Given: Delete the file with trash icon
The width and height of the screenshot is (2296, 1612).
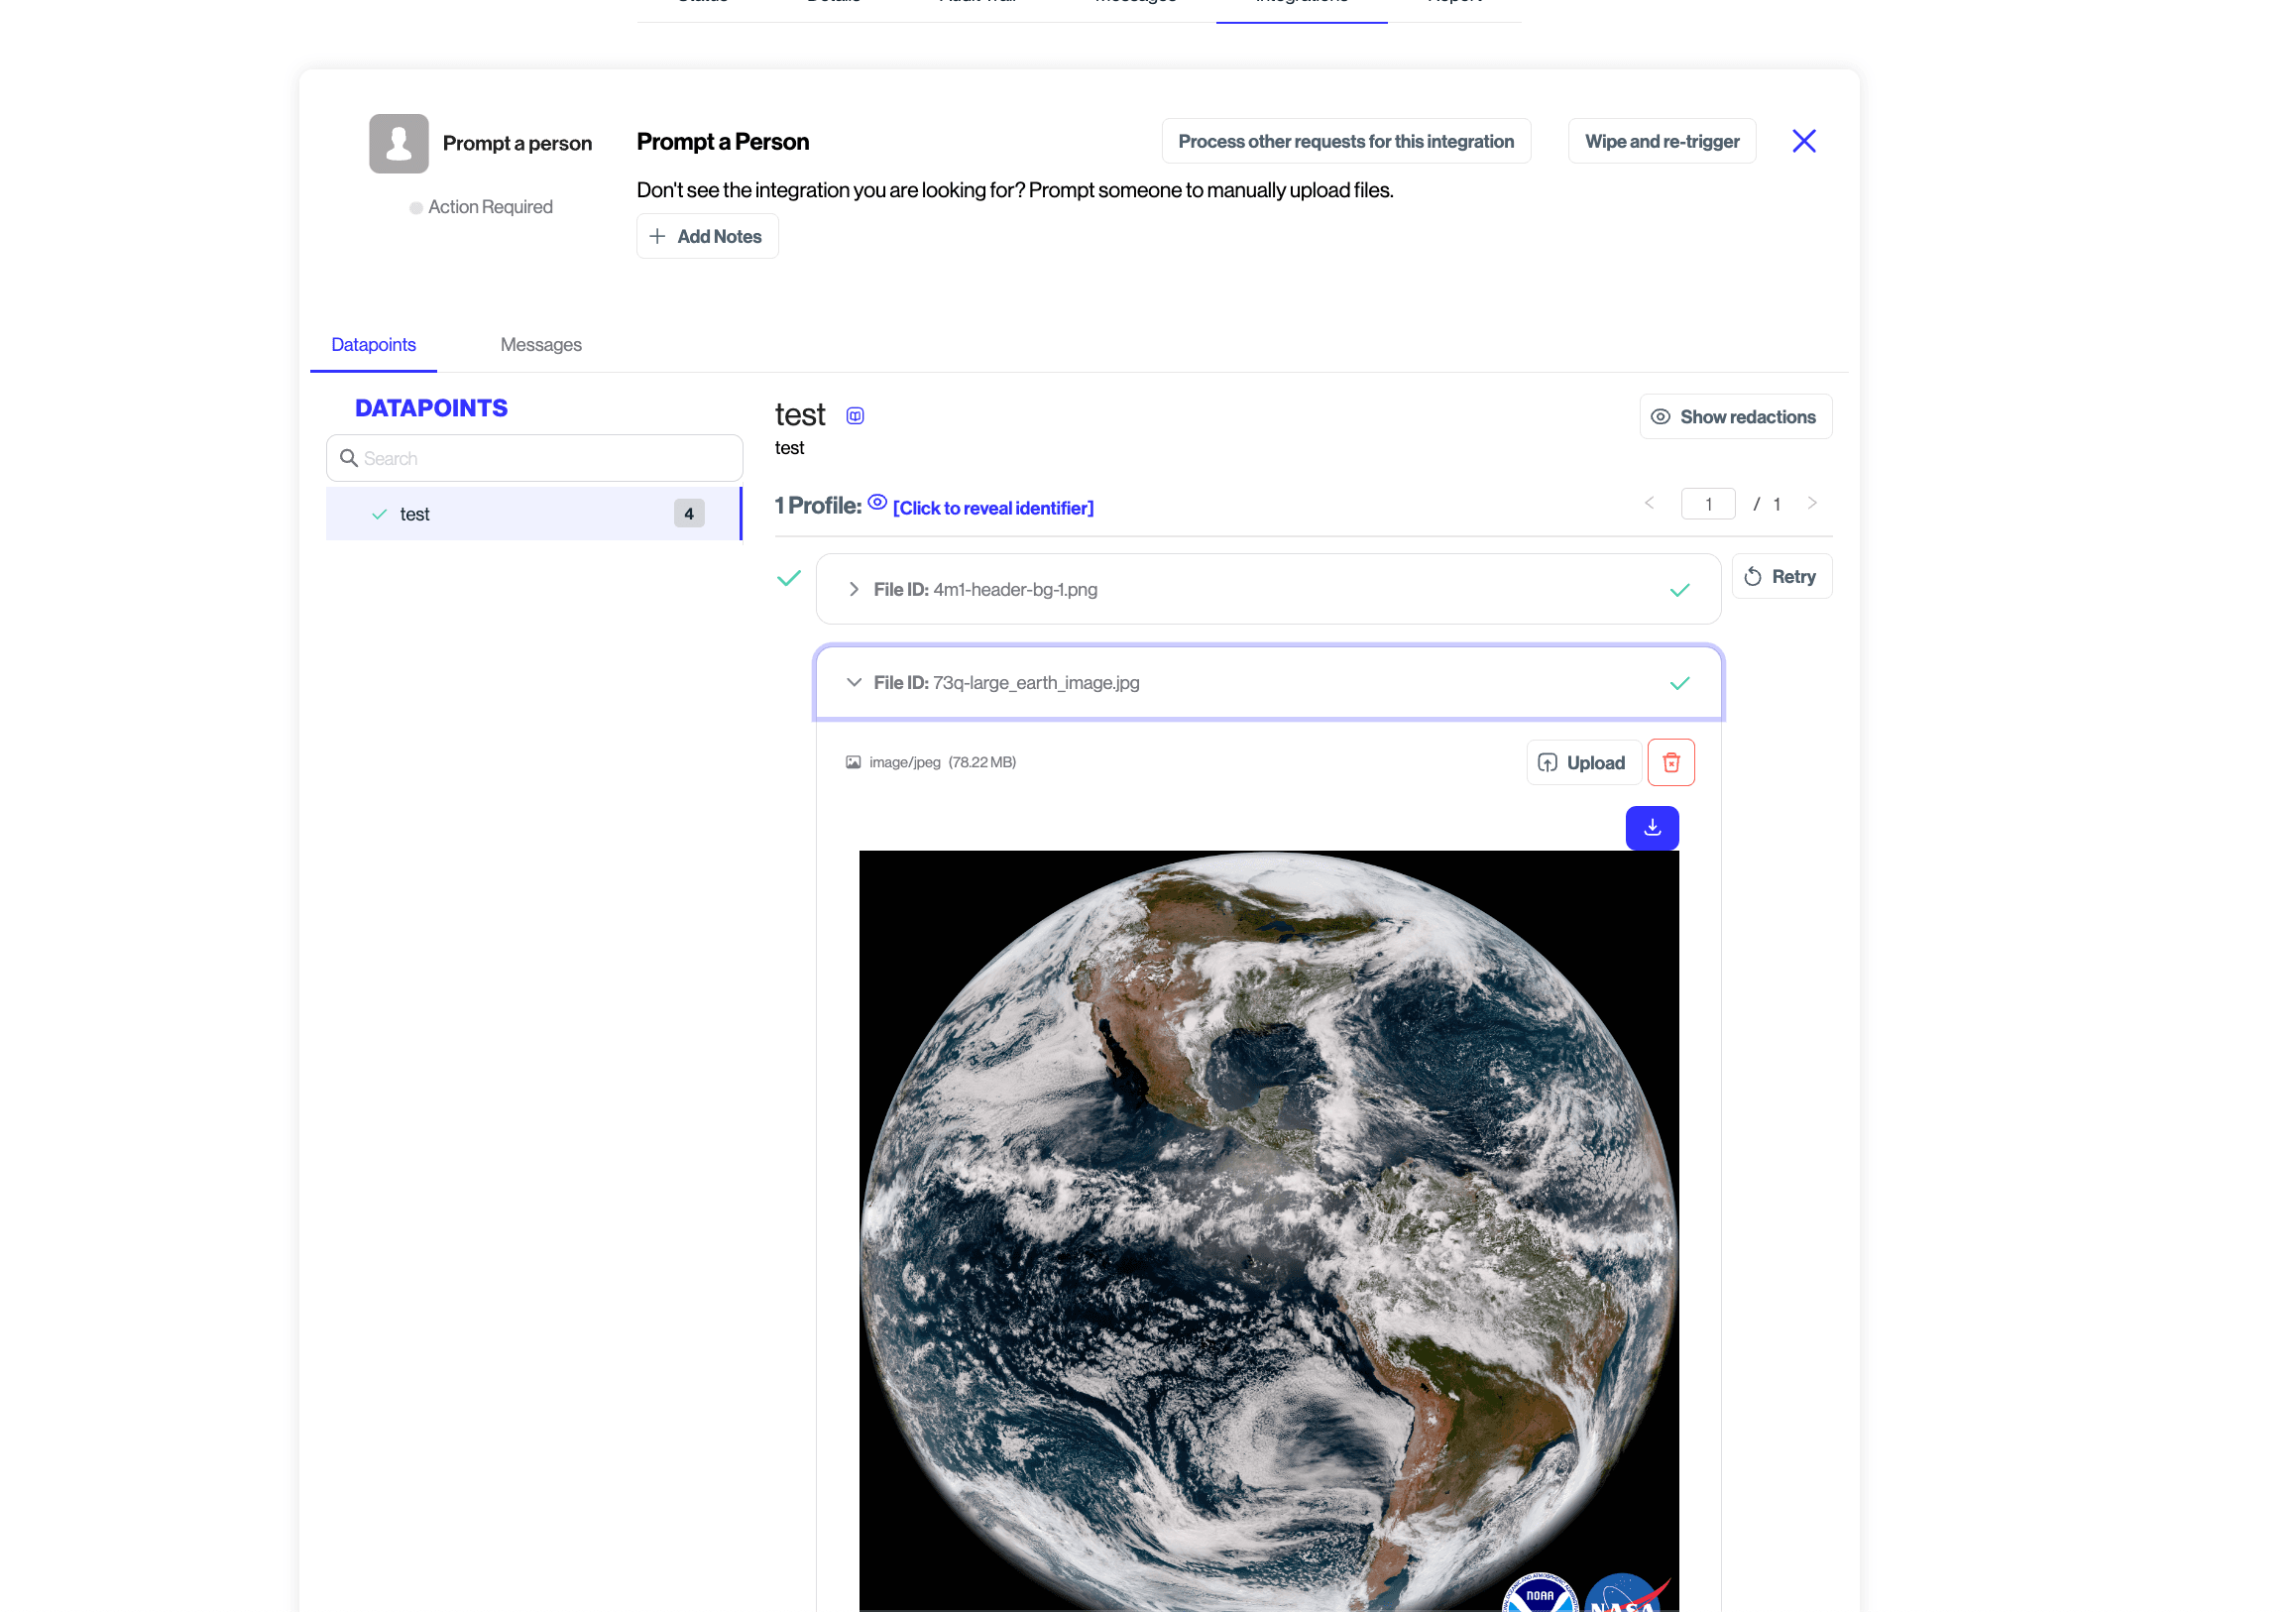Looking at the screenshot, I should point(1670,762).
